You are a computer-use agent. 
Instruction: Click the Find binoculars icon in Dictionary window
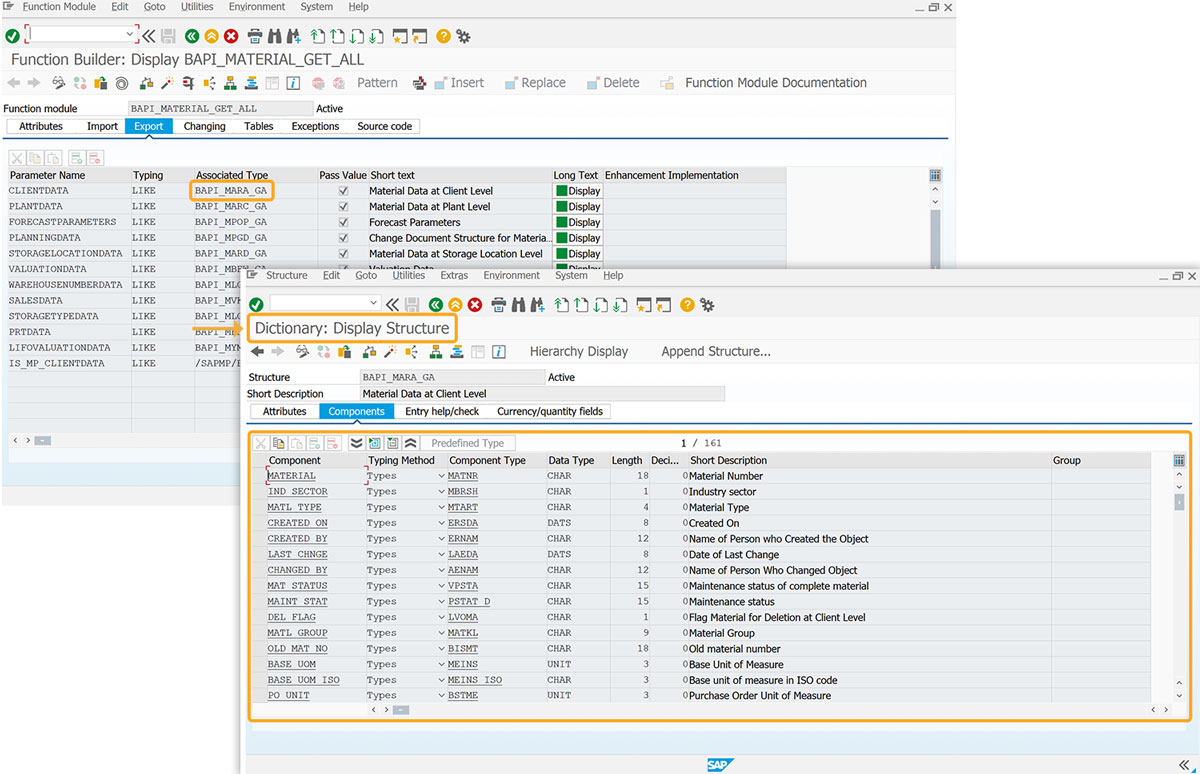[x=519, y=304]
